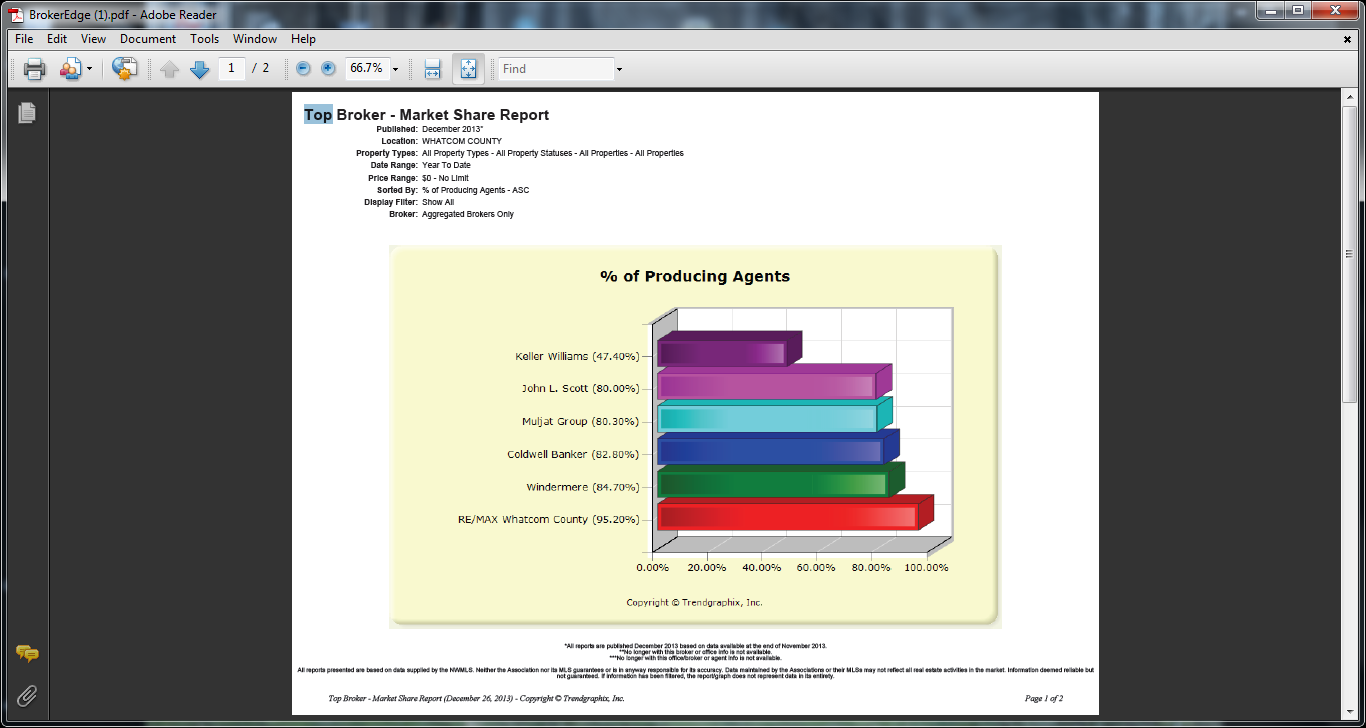Click the collaborate/share icon in toolbar
Viewport: 1366px width, 728px height.
click(x=70, y=69)
